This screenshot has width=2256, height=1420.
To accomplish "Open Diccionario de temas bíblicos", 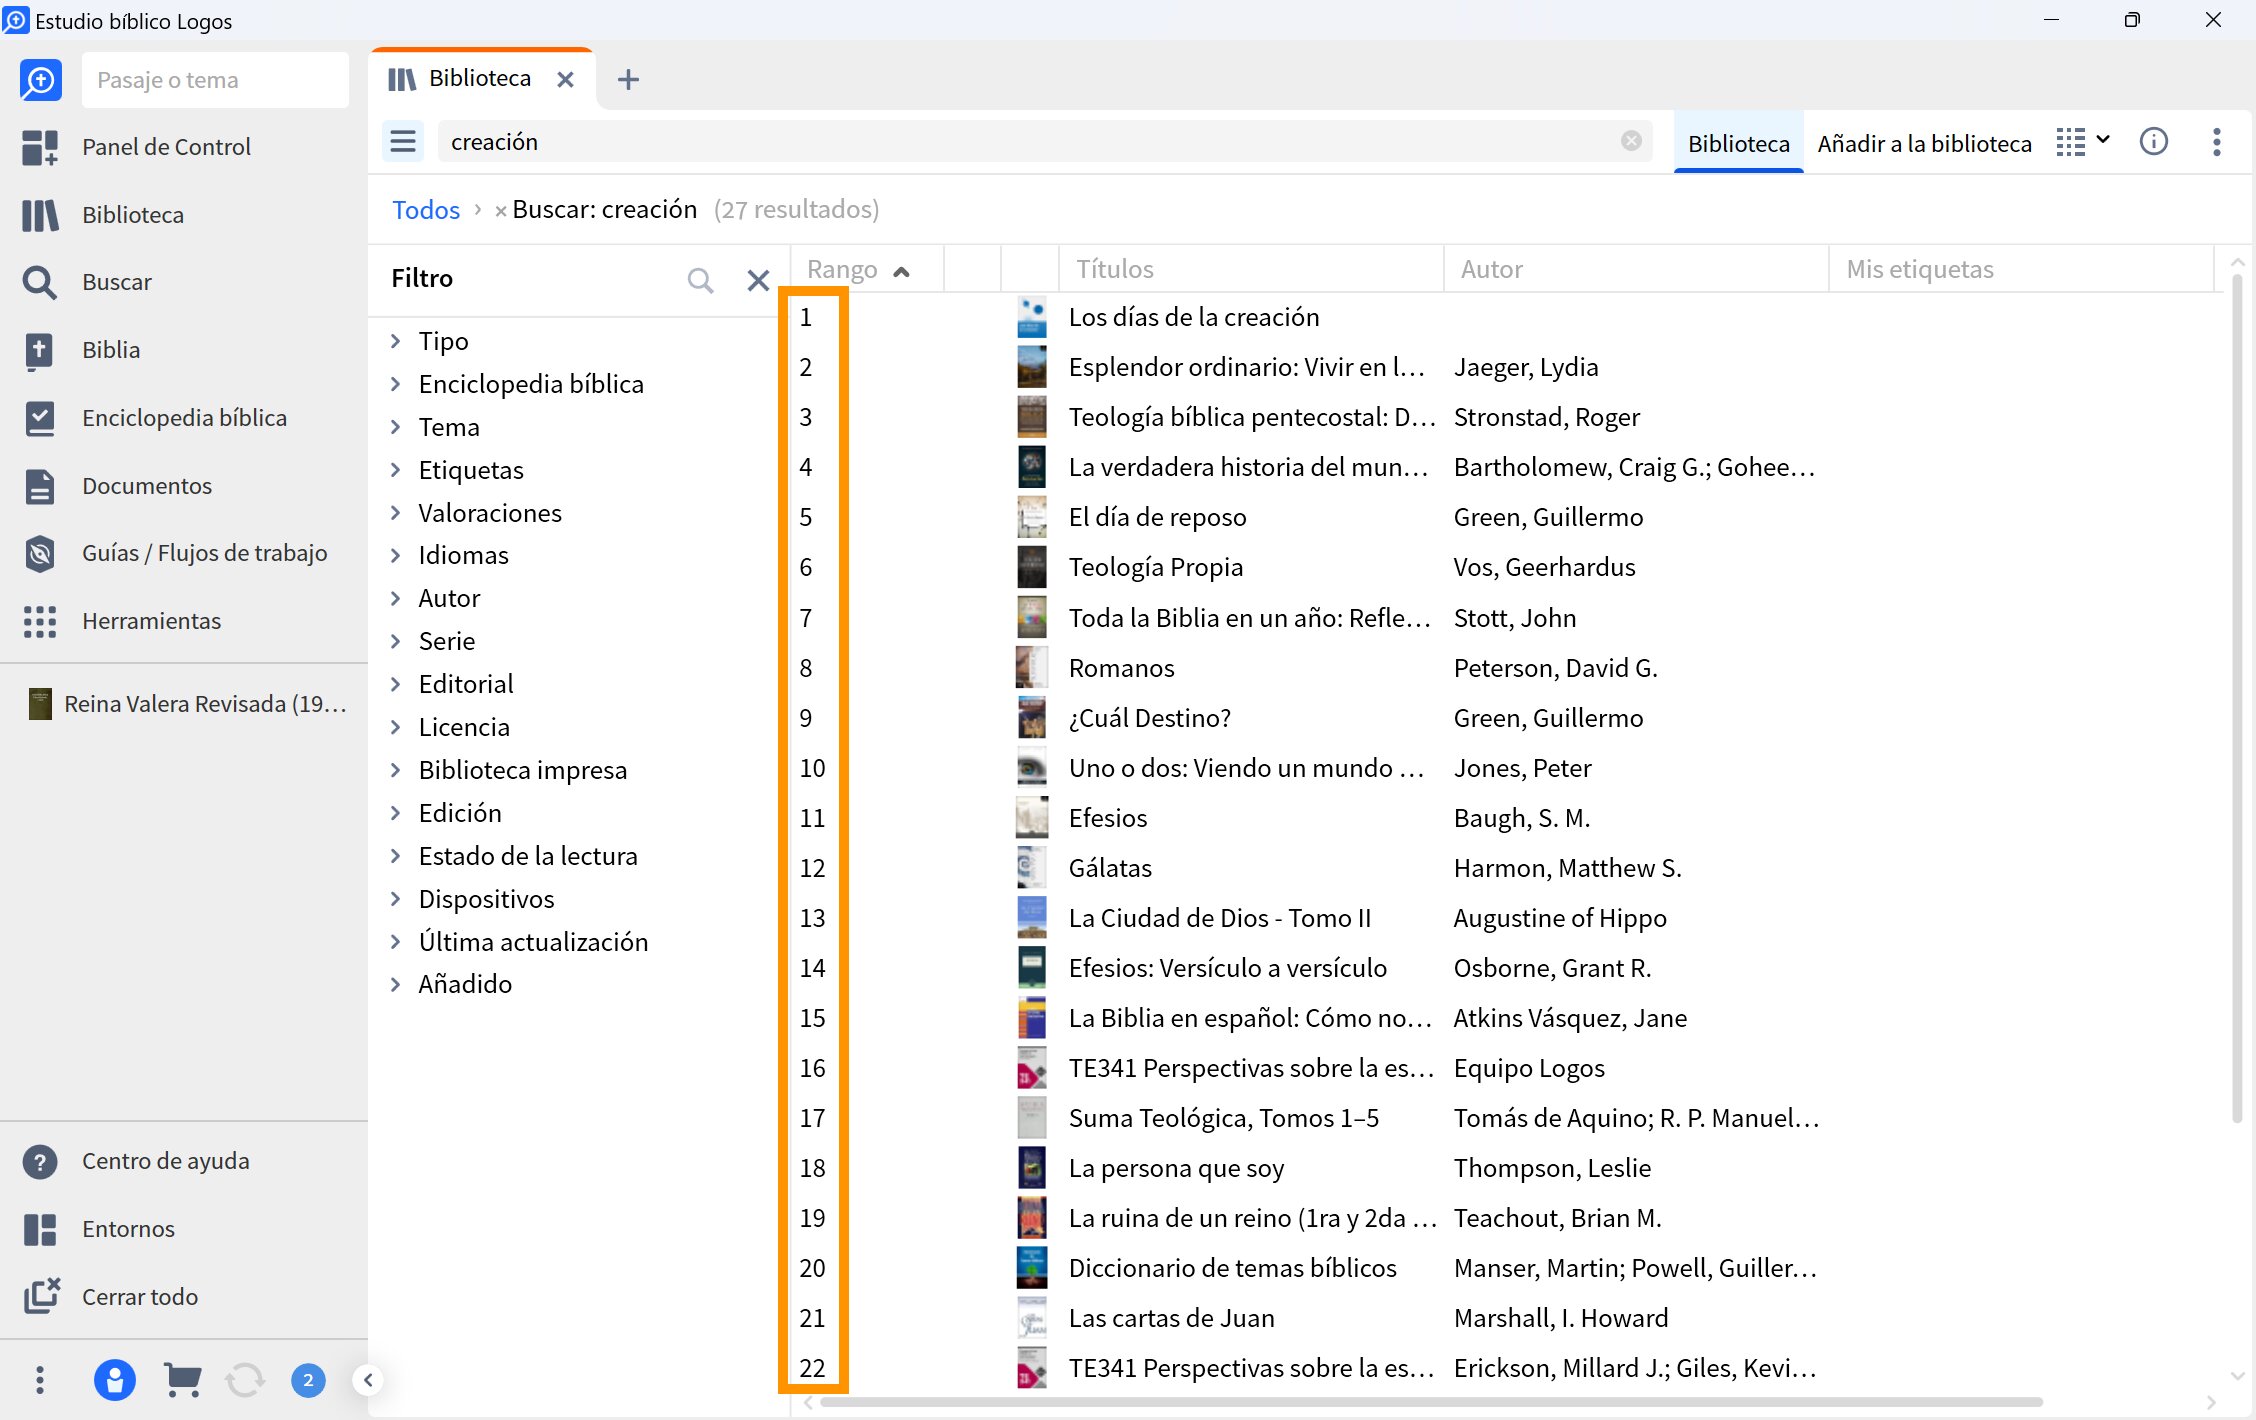I will [x=1232, y=1268].
